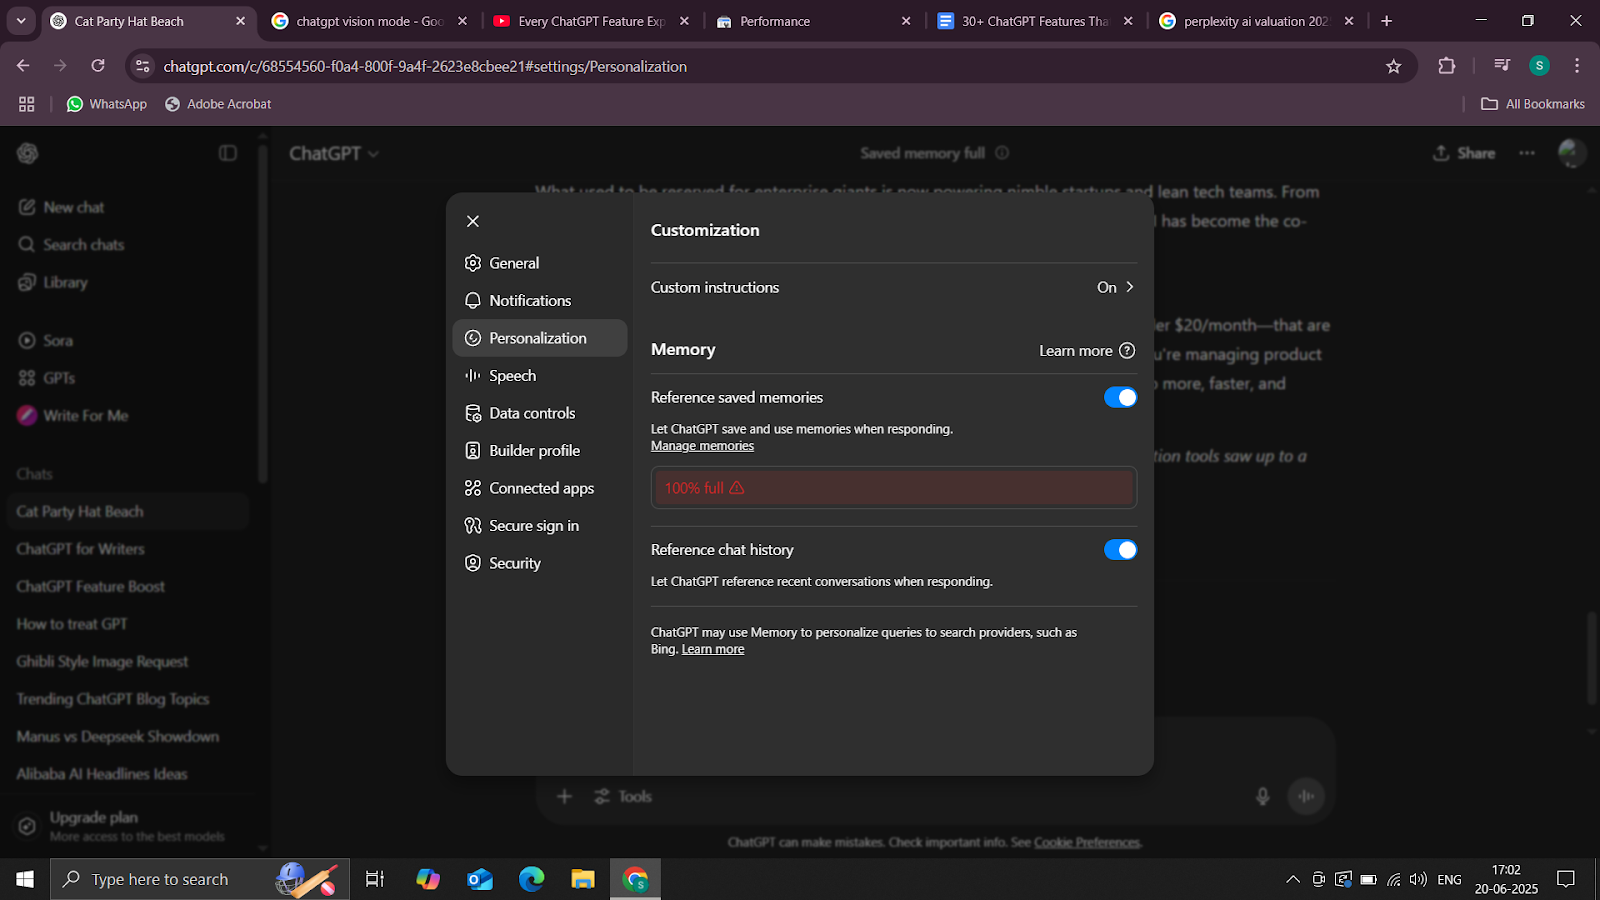Open the How to treat GPT chat

click(72, 624)
